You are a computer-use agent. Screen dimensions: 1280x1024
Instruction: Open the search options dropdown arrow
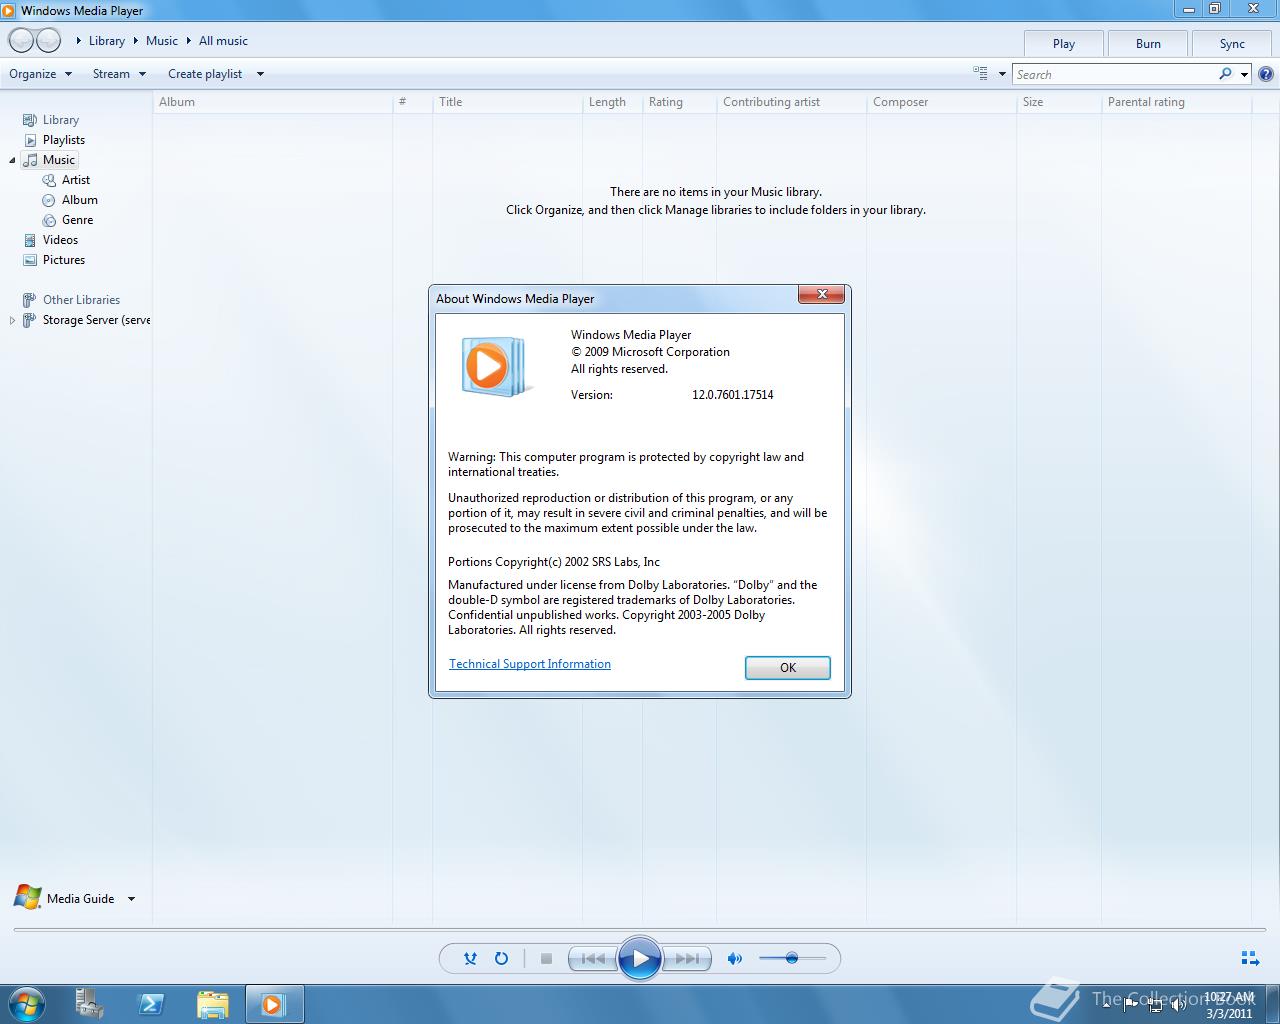click(x=1244, y=74)
